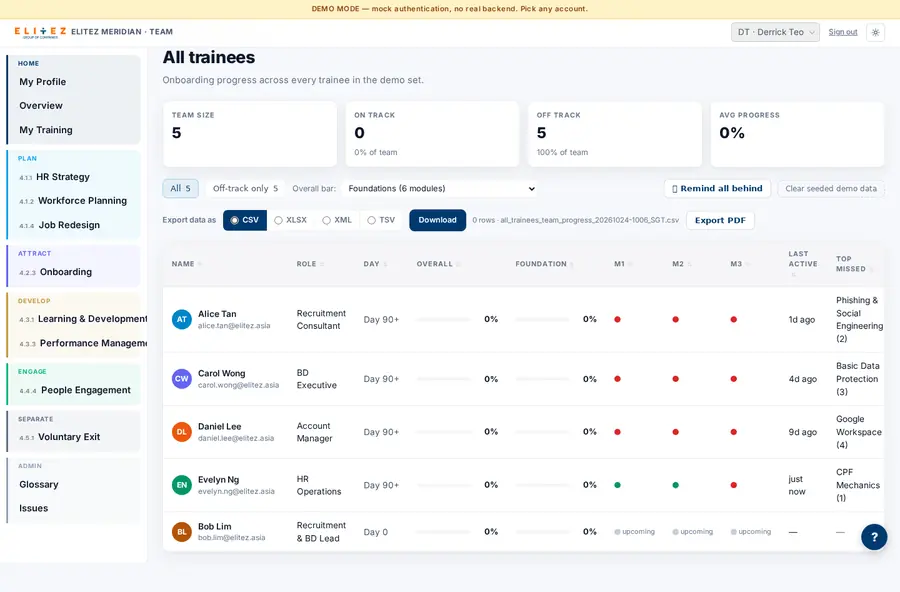Navigate to Workforce Planning
Screen dimensions: 900x592
point(82,201)
